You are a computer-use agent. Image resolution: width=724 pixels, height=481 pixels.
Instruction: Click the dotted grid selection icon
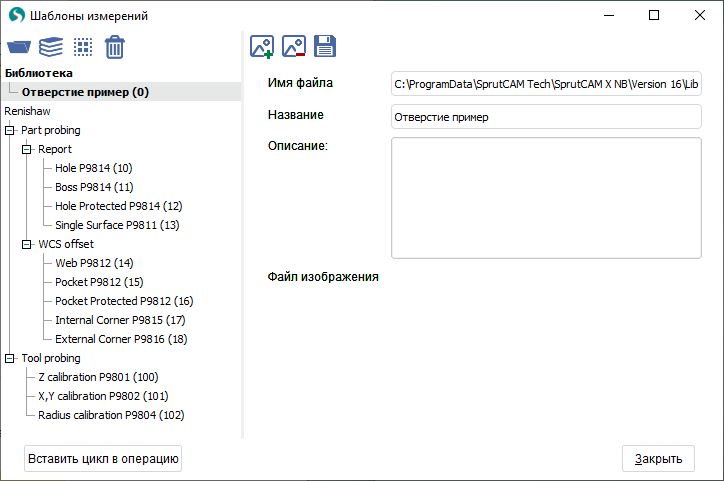click(x=83, y=47)
